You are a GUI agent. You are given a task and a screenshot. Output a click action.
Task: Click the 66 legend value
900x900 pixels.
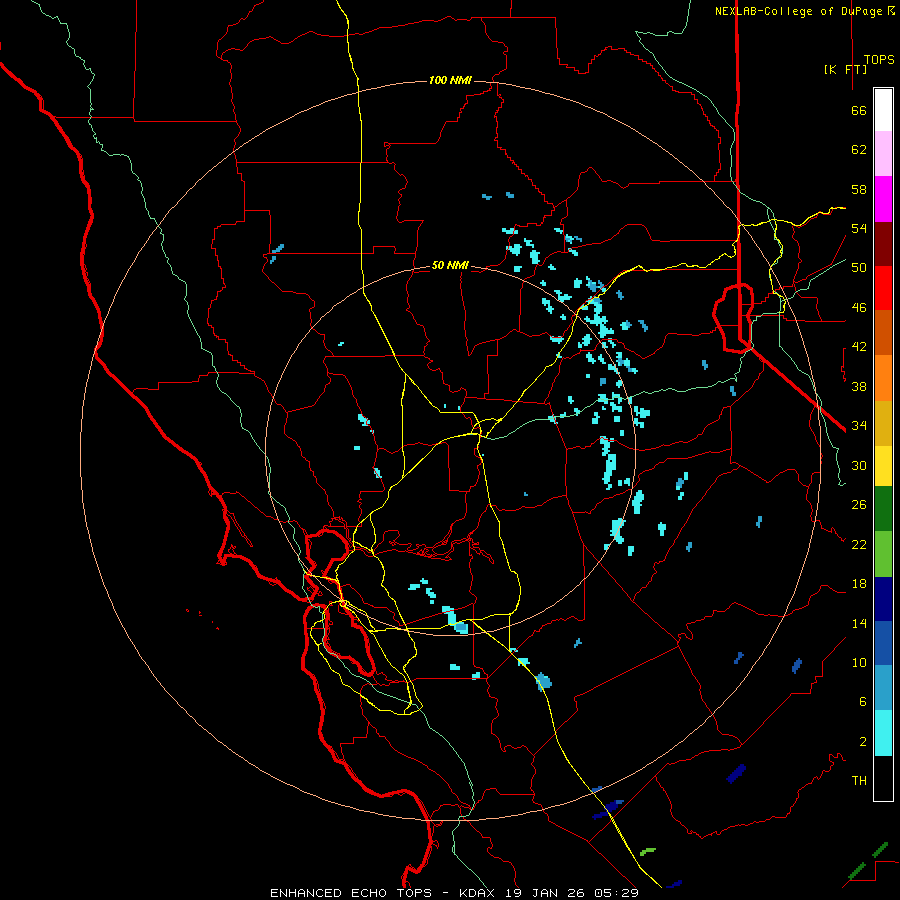point(859,110)
